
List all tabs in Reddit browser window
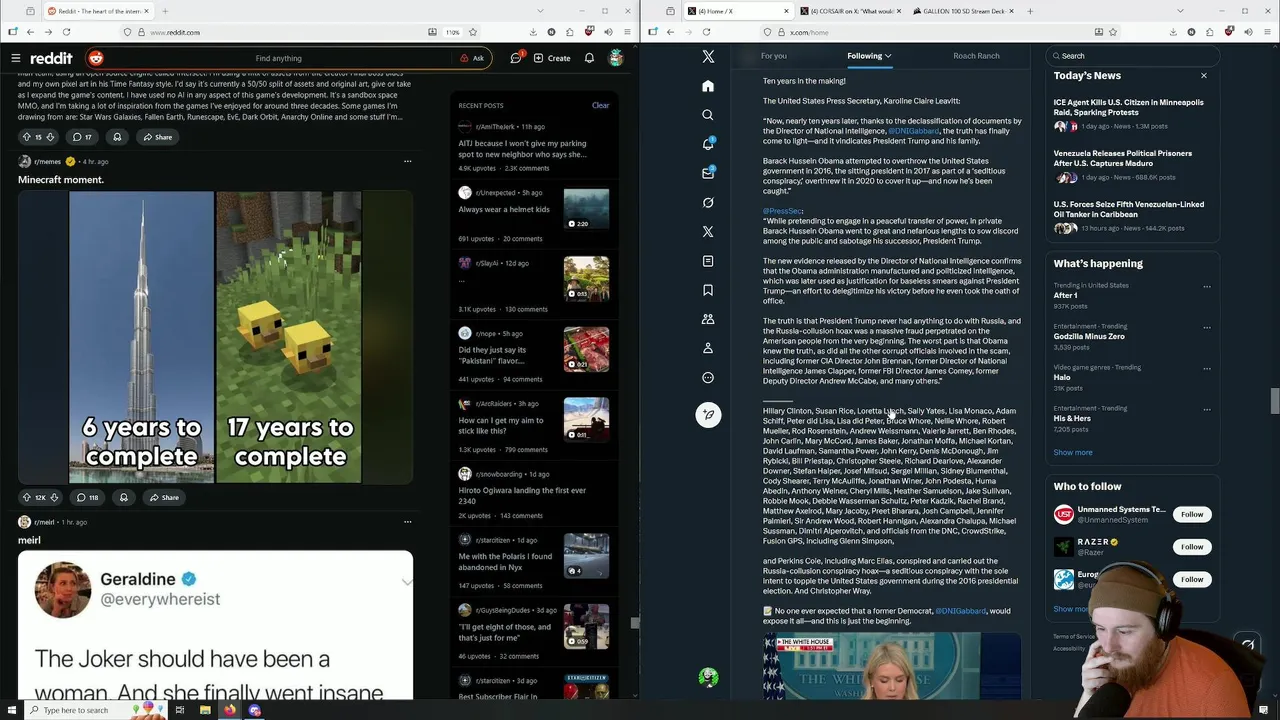click(541, 11)
